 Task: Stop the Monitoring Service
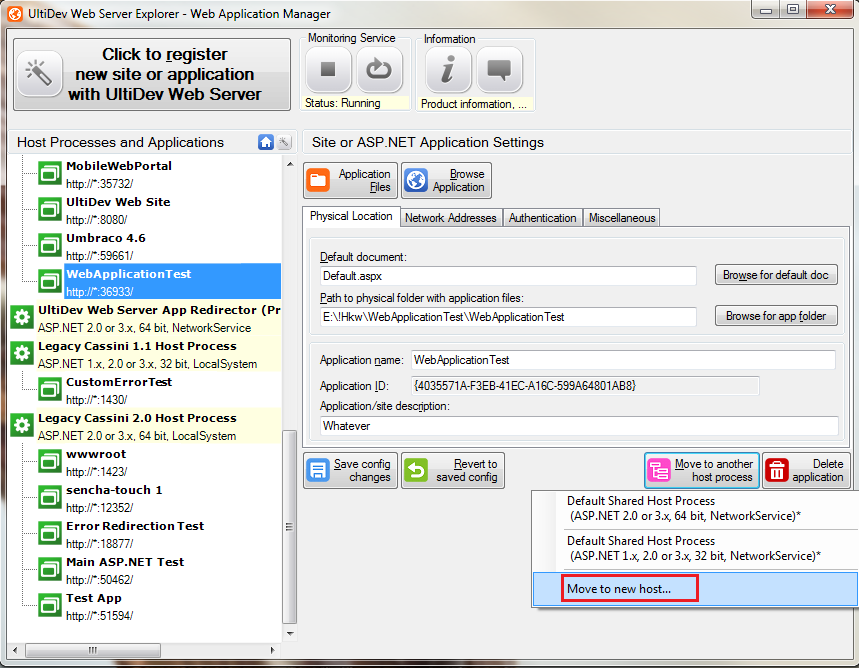328,70
